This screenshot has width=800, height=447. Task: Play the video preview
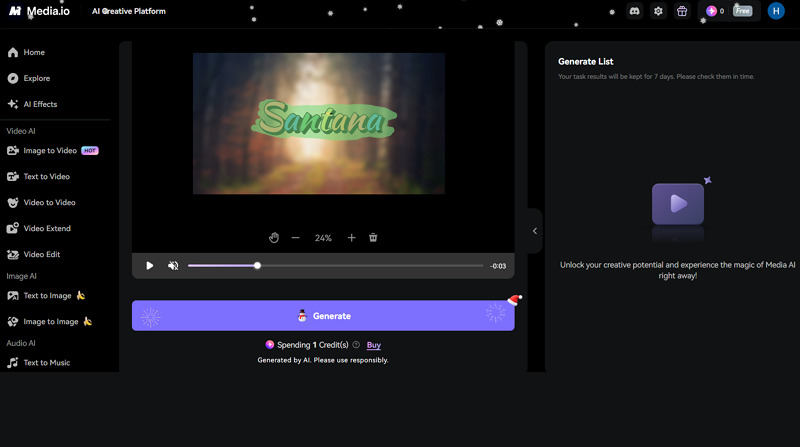click(150, 266)
